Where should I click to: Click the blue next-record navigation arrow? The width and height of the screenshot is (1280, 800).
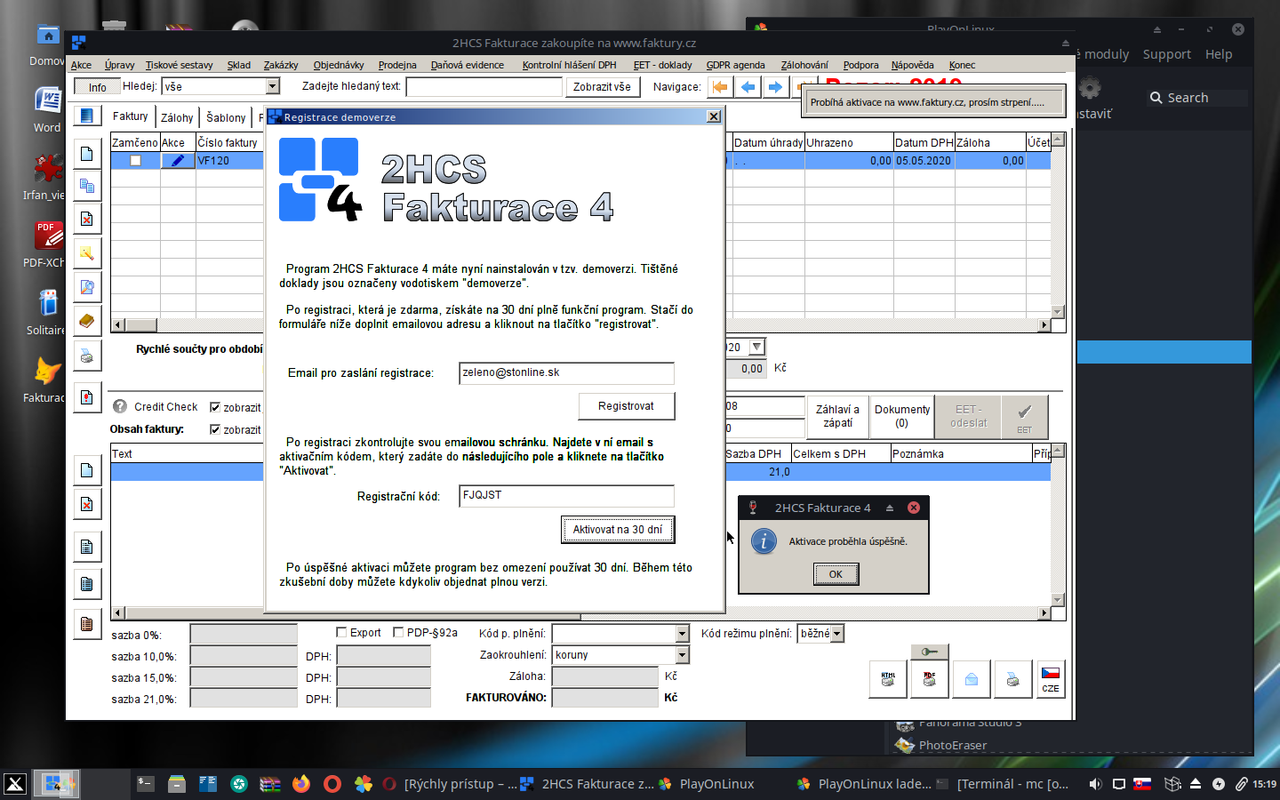775,87
